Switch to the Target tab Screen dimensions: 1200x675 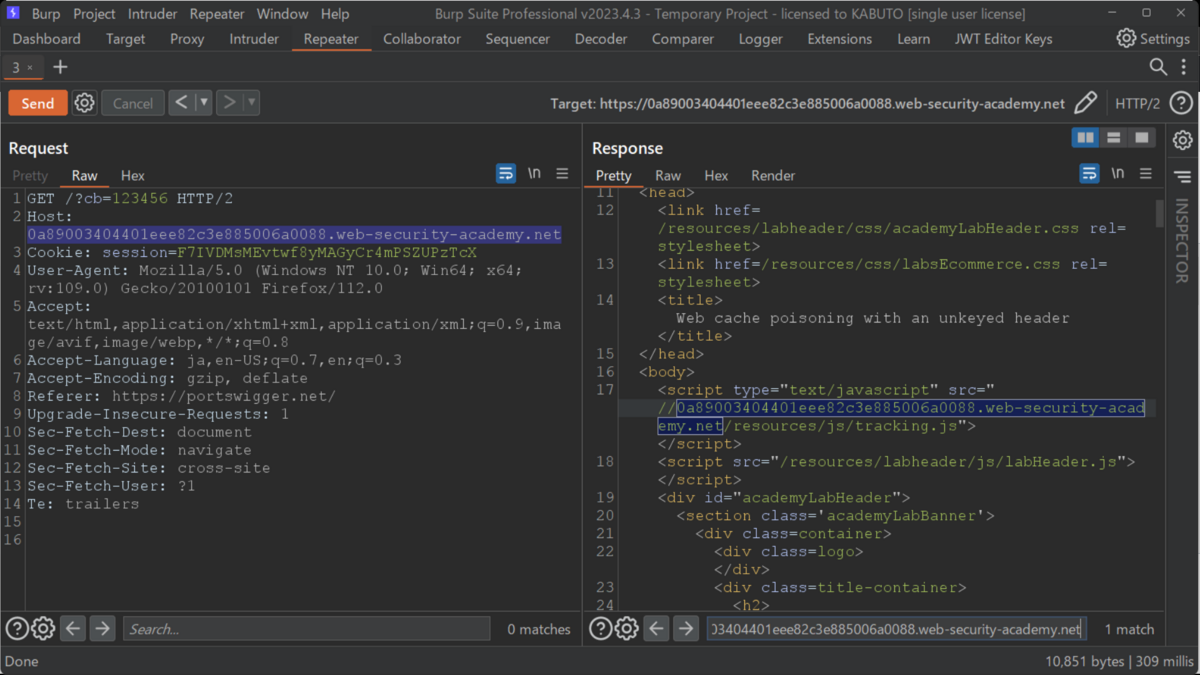tap(125, 38)
